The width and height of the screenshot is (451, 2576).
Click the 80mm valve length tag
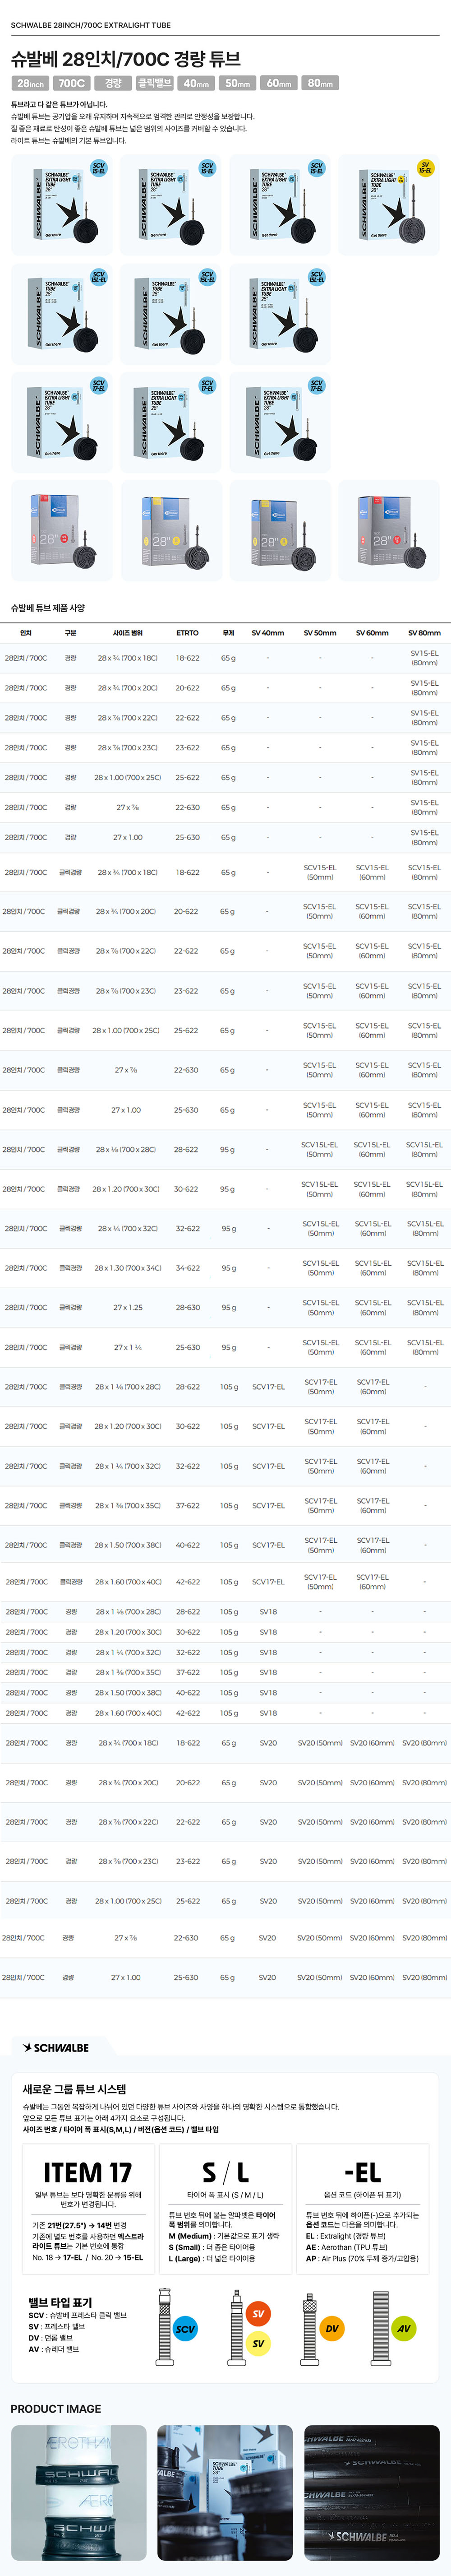(321, 83)
